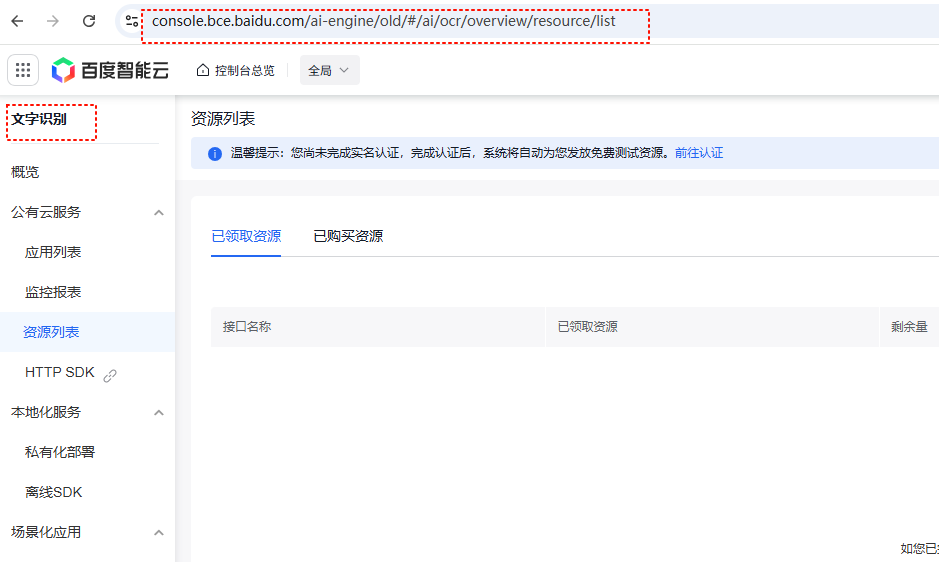Click the Baidu AI Cloud logo

tap(110, 70)
